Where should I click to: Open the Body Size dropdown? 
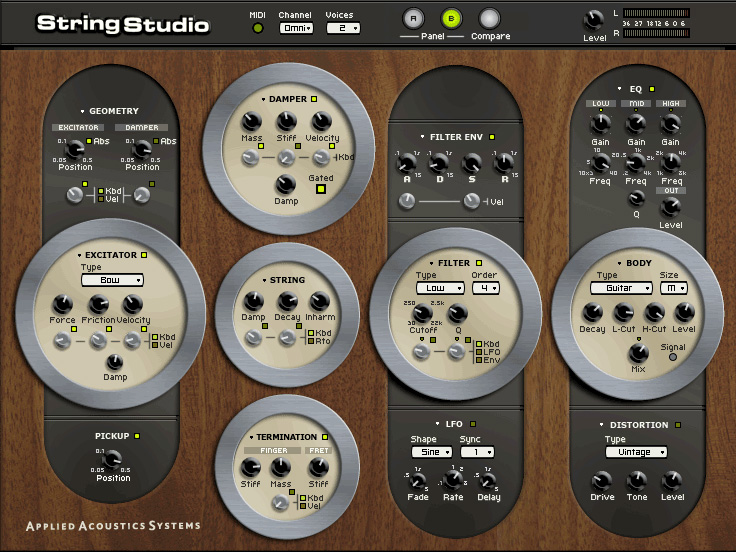pyautogui.click(x=674, y=288)
